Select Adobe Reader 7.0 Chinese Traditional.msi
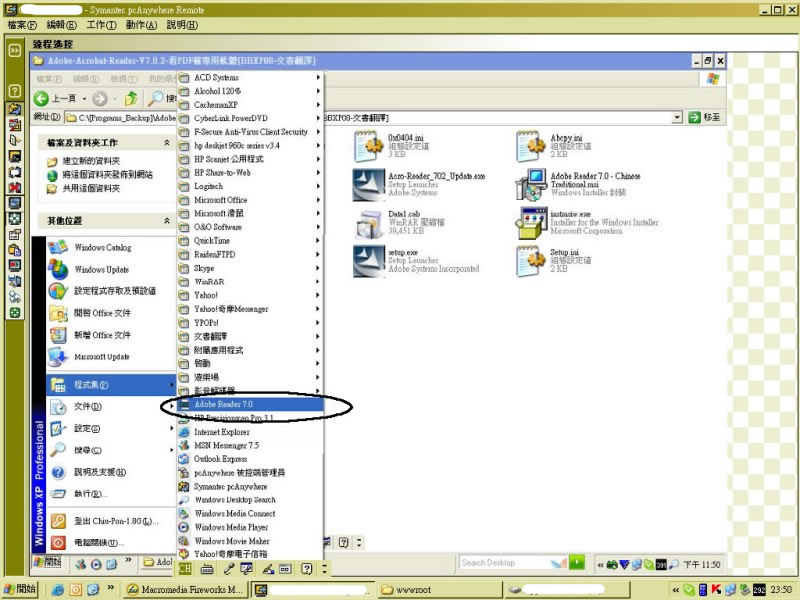This screenshot has height=600, width=800. coord(578,184)
